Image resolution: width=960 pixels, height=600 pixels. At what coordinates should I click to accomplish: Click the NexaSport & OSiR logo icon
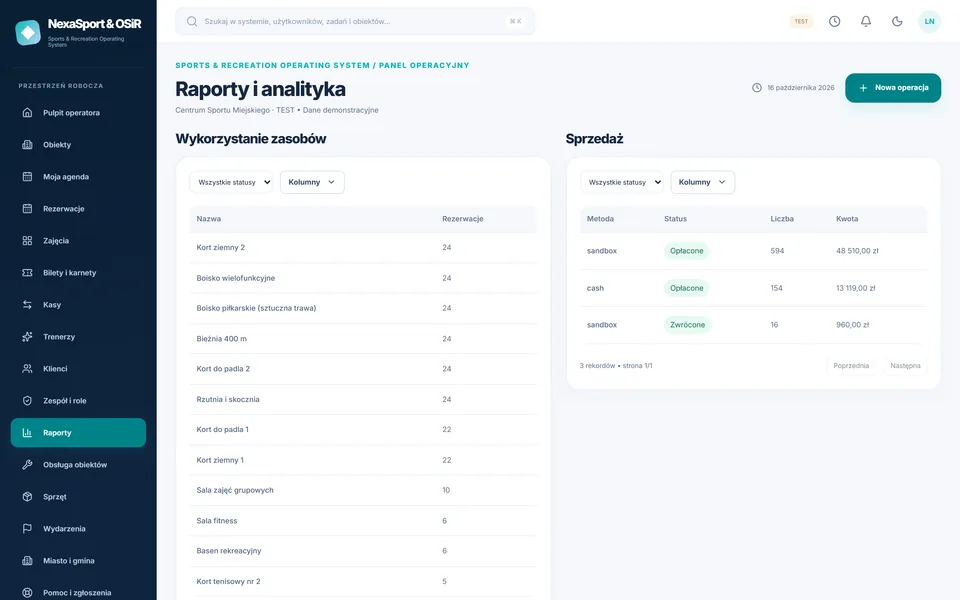(x=28, y=33)
